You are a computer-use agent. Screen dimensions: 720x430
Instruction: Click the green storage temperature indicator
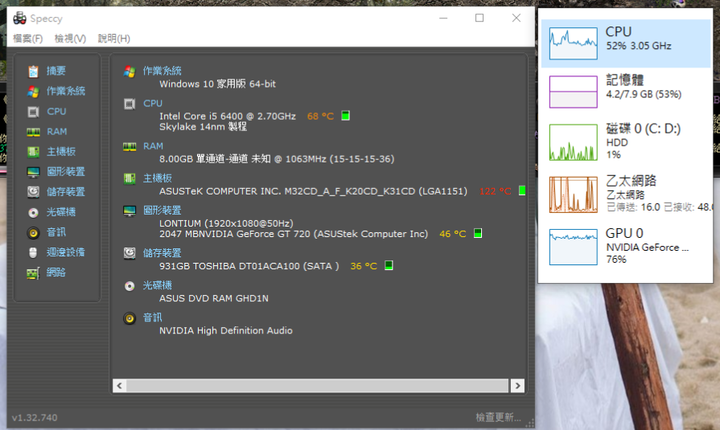click(389, 266)
